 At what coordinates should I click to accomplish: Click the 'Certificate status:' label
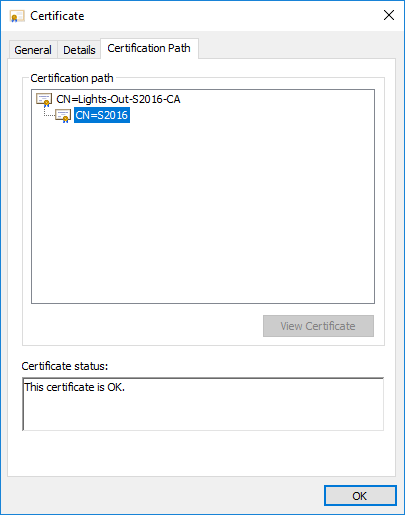point(65,366)
